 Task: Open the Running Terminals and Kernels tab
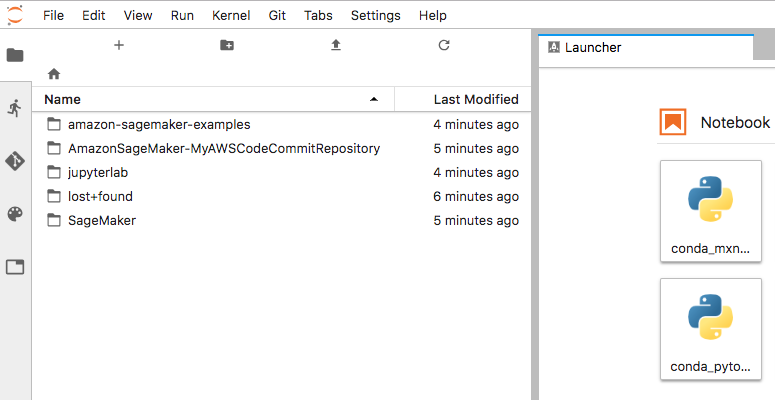[x=15, y=108]
